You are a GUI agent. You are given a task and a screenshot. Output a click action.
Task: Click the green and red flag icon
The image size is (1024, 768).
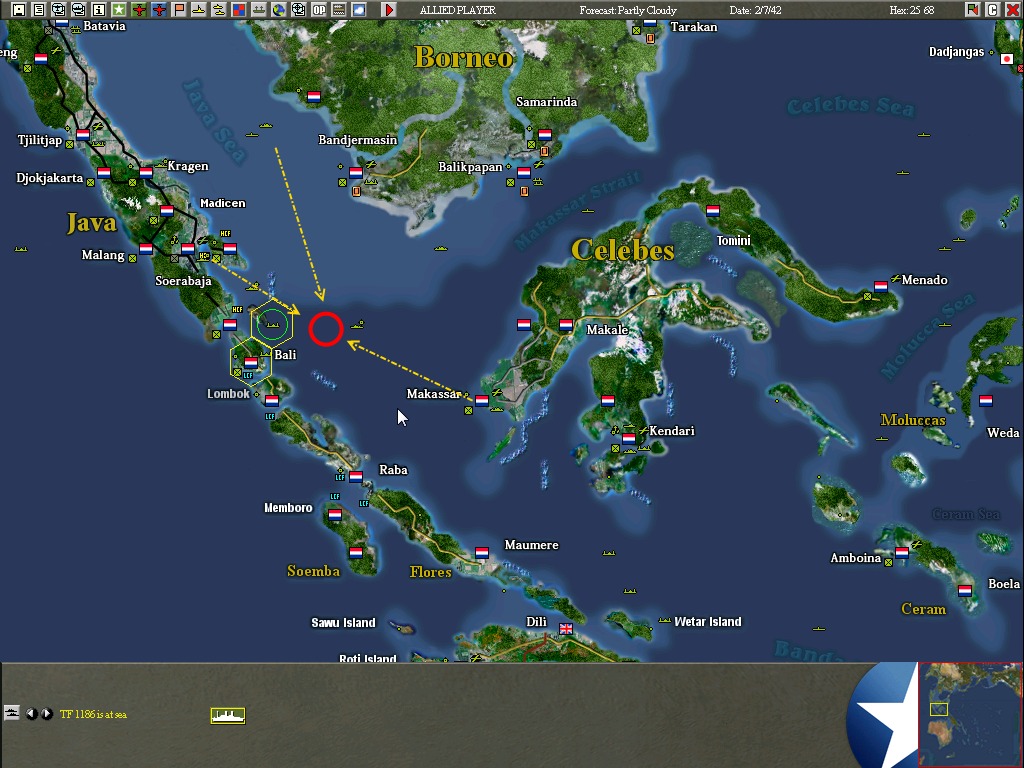pyautogui.click(x=973, y=10)
